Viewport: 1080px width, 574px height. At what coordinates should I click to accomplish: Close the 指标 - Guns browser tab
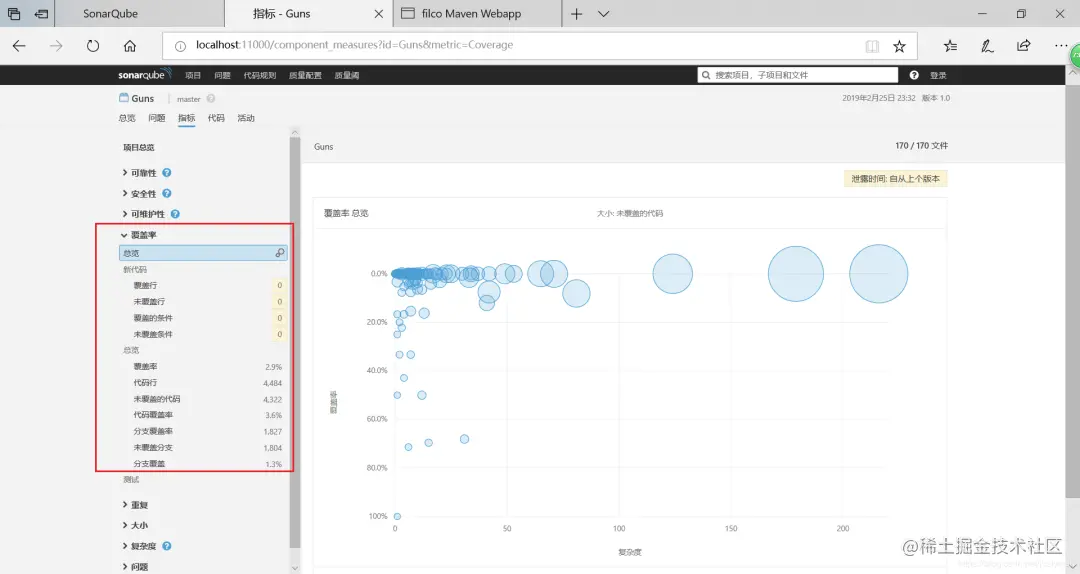[x=379, y=14]
